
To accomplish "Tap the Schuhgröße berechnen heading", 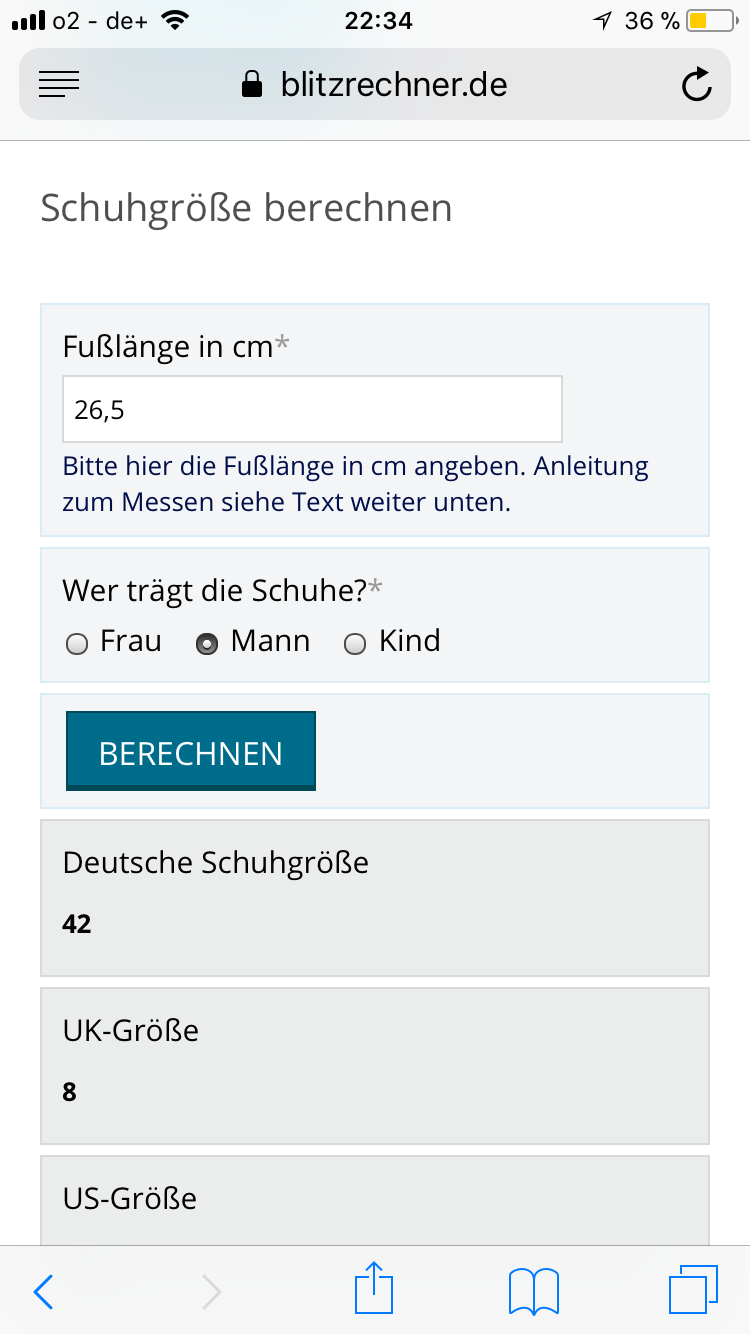I will tap(246, 209).
